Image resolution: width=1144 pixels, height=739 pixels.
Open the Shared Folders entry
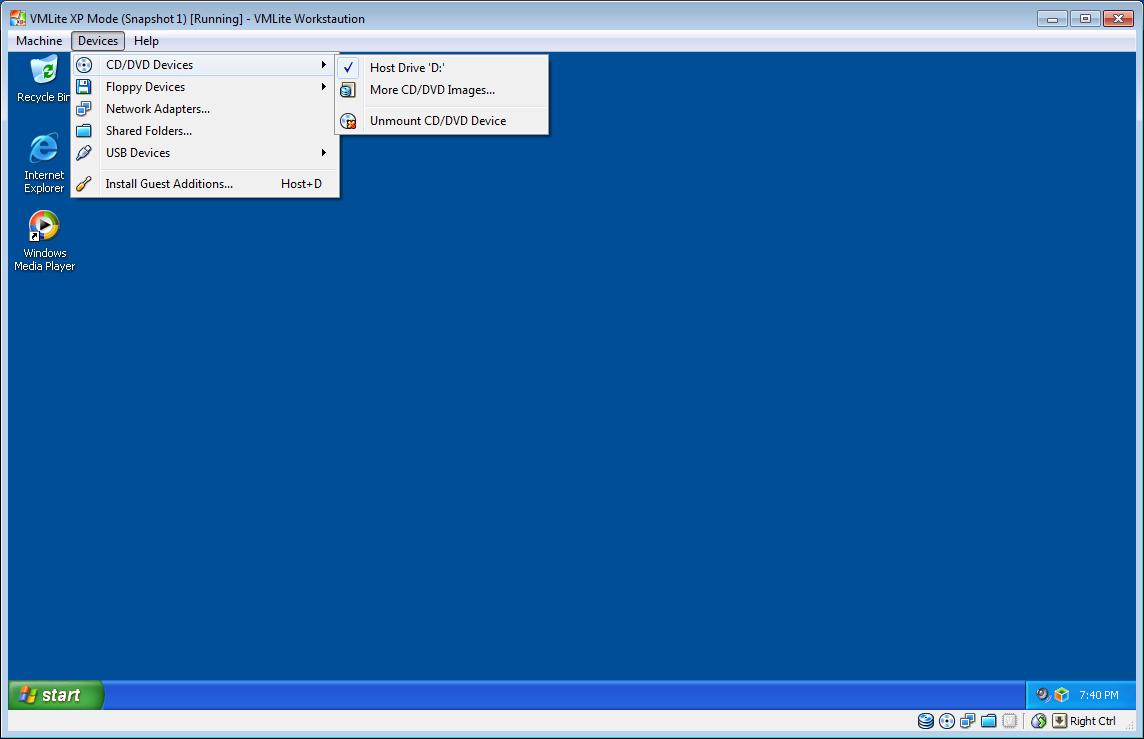pyautogui.click(x=204, y=131)
